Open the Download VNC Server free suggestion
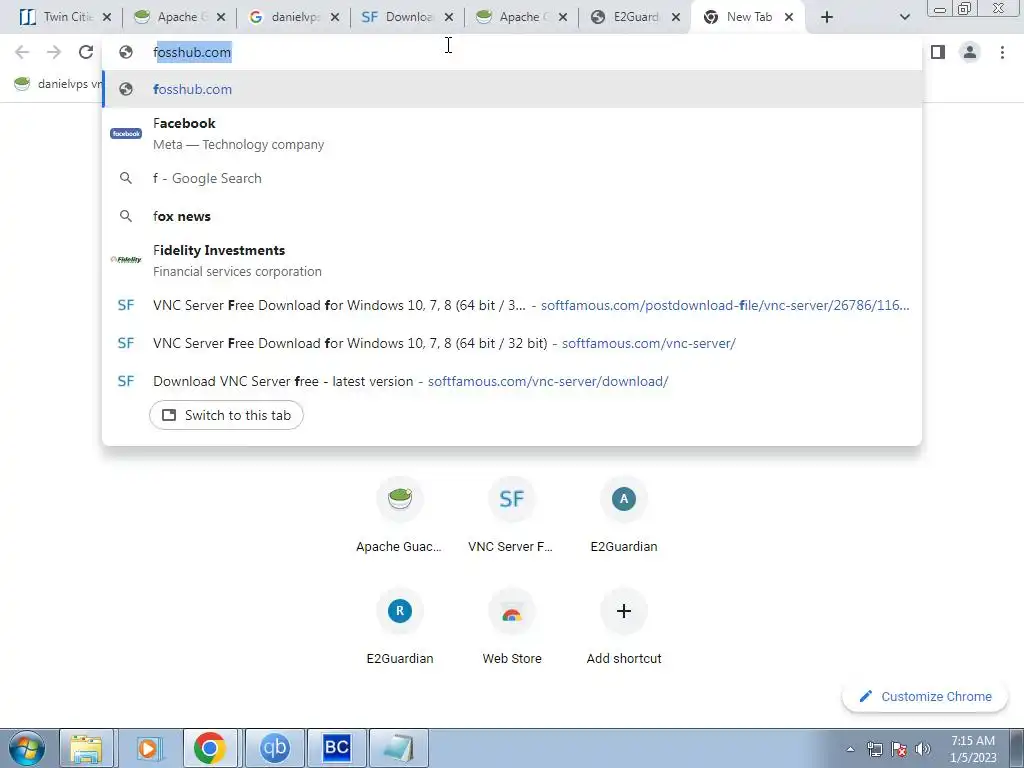Viewport: 1024px width, 768px height. tap(512, 381)
